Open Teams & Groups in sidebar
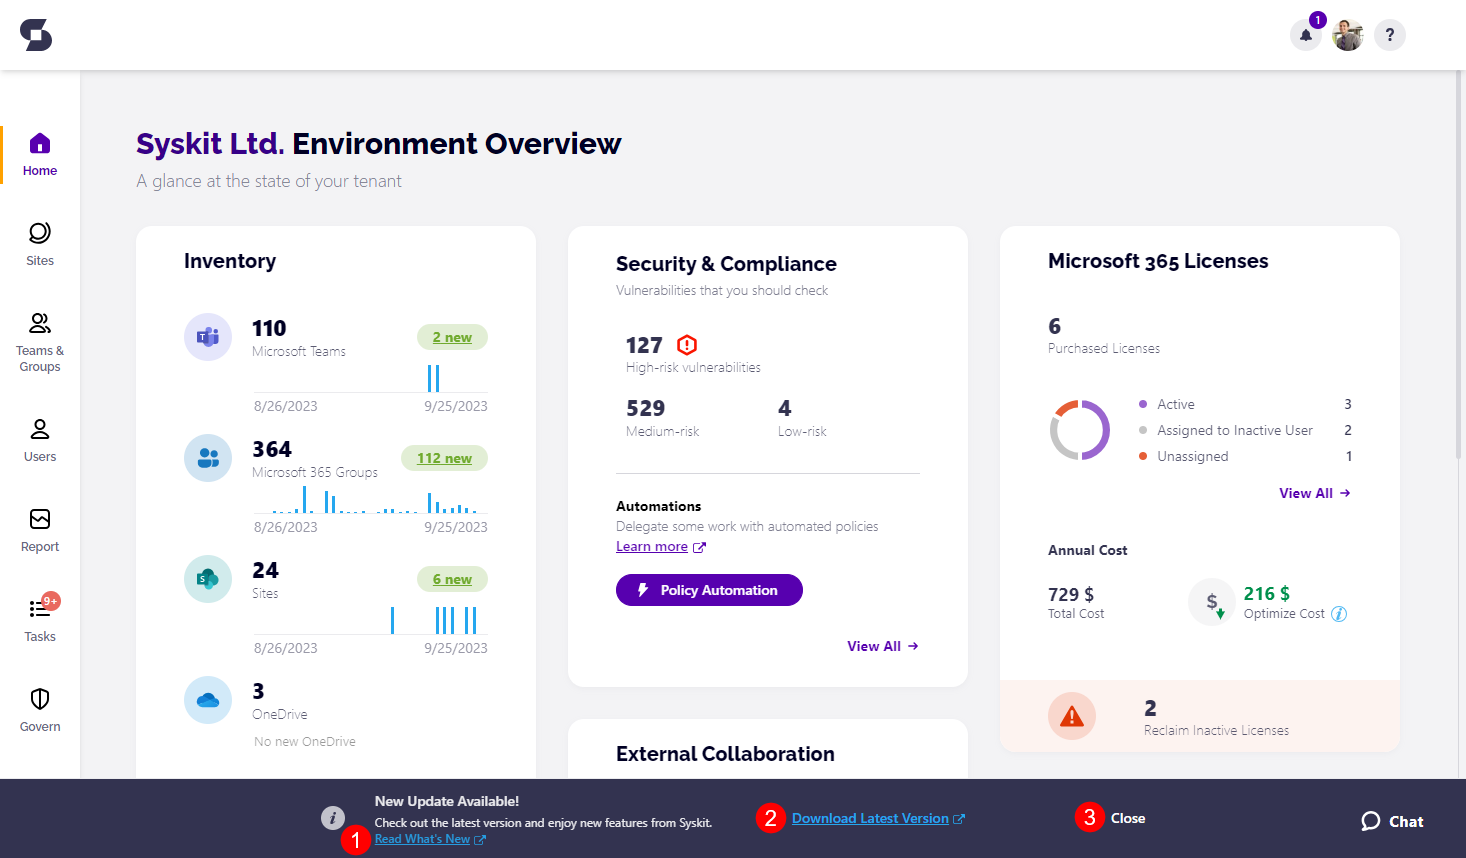 40,340
